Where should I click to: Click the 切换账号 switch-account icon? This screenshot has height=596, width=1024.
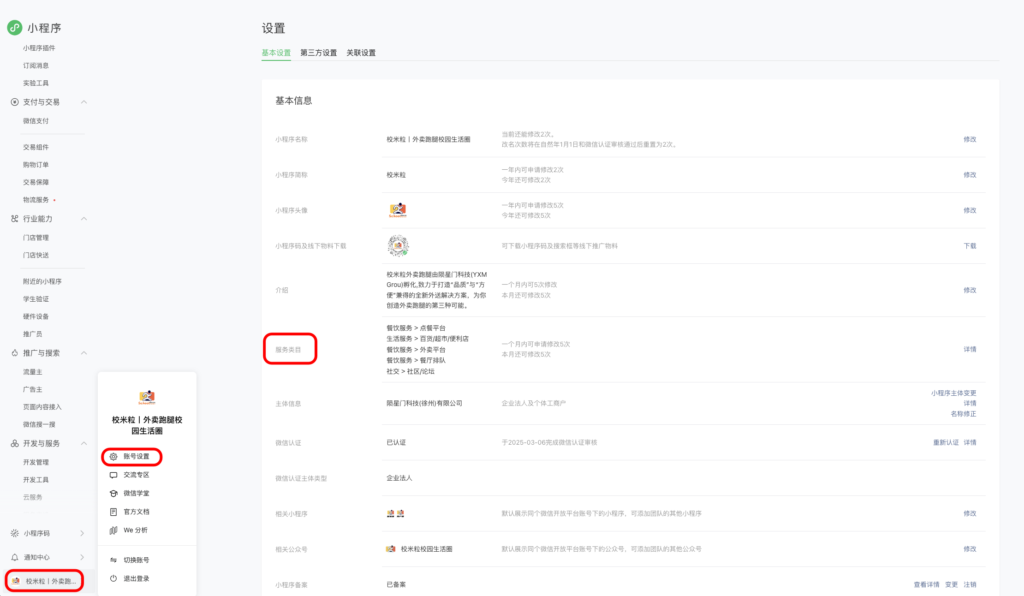pyautogui.click(x=113, y=558)
